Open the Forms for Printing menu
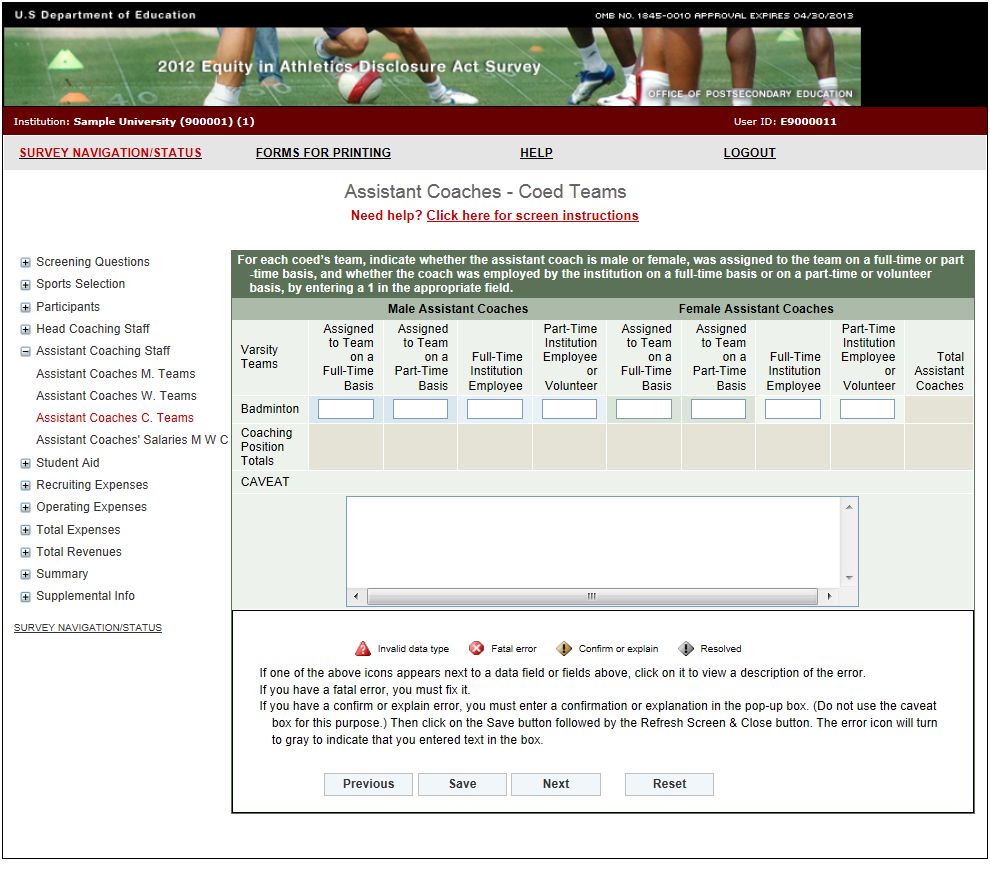 (x=323, y=153)
